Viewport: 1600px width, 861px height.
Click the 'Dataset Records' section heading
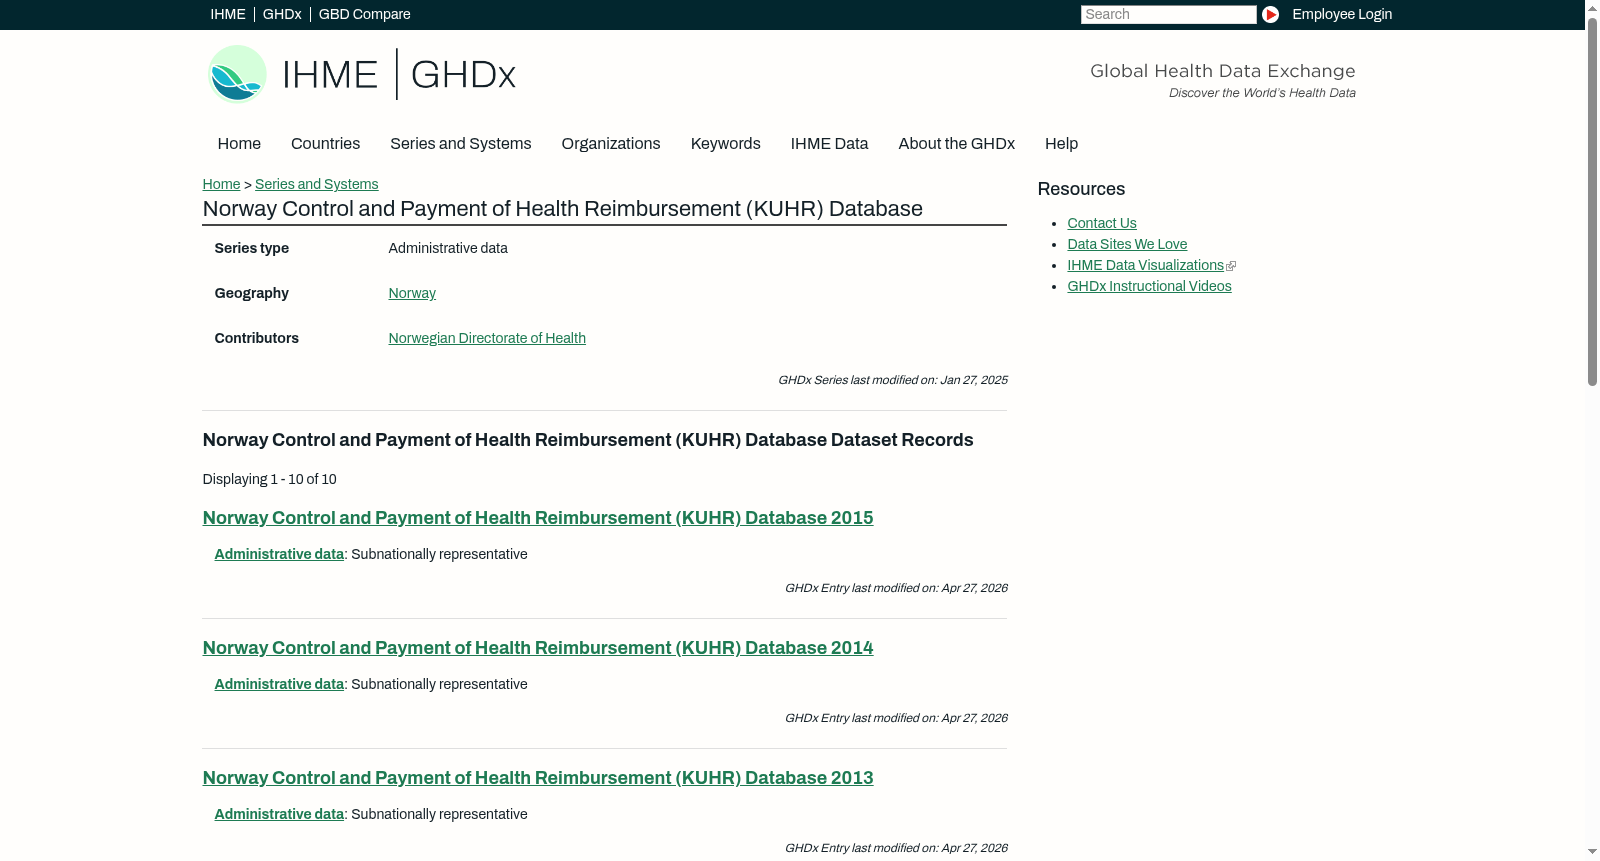pos(588,440)
